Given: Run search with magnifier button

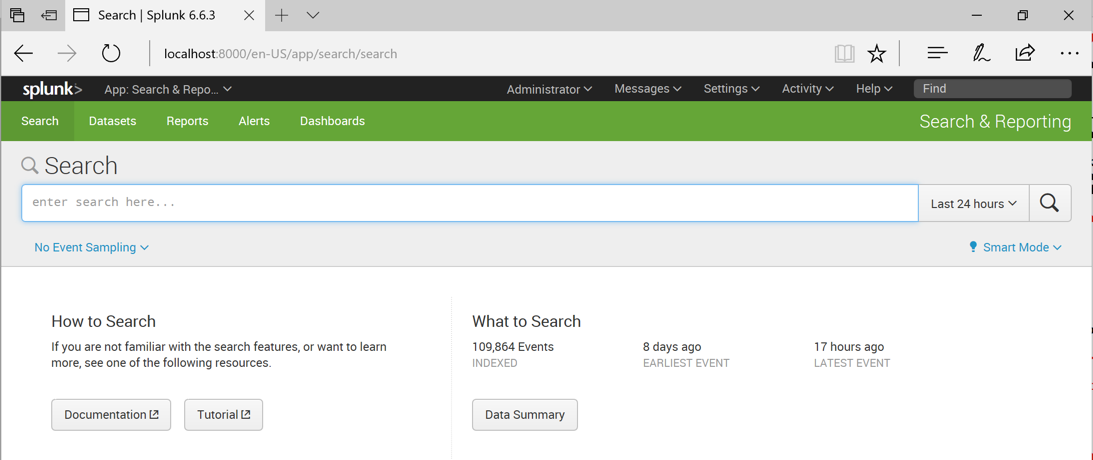Looking at the screenshot, I should (x=1049, y=203).
